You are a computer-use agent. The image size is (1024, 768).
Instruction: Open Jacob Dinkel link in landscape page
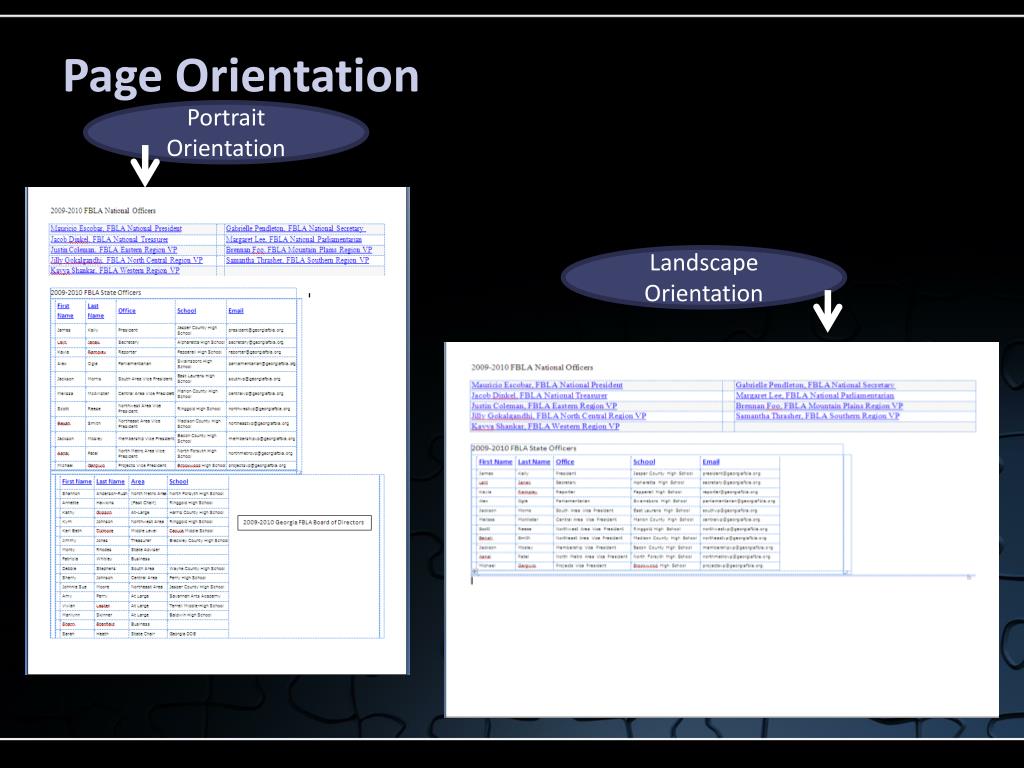[539, 396]
